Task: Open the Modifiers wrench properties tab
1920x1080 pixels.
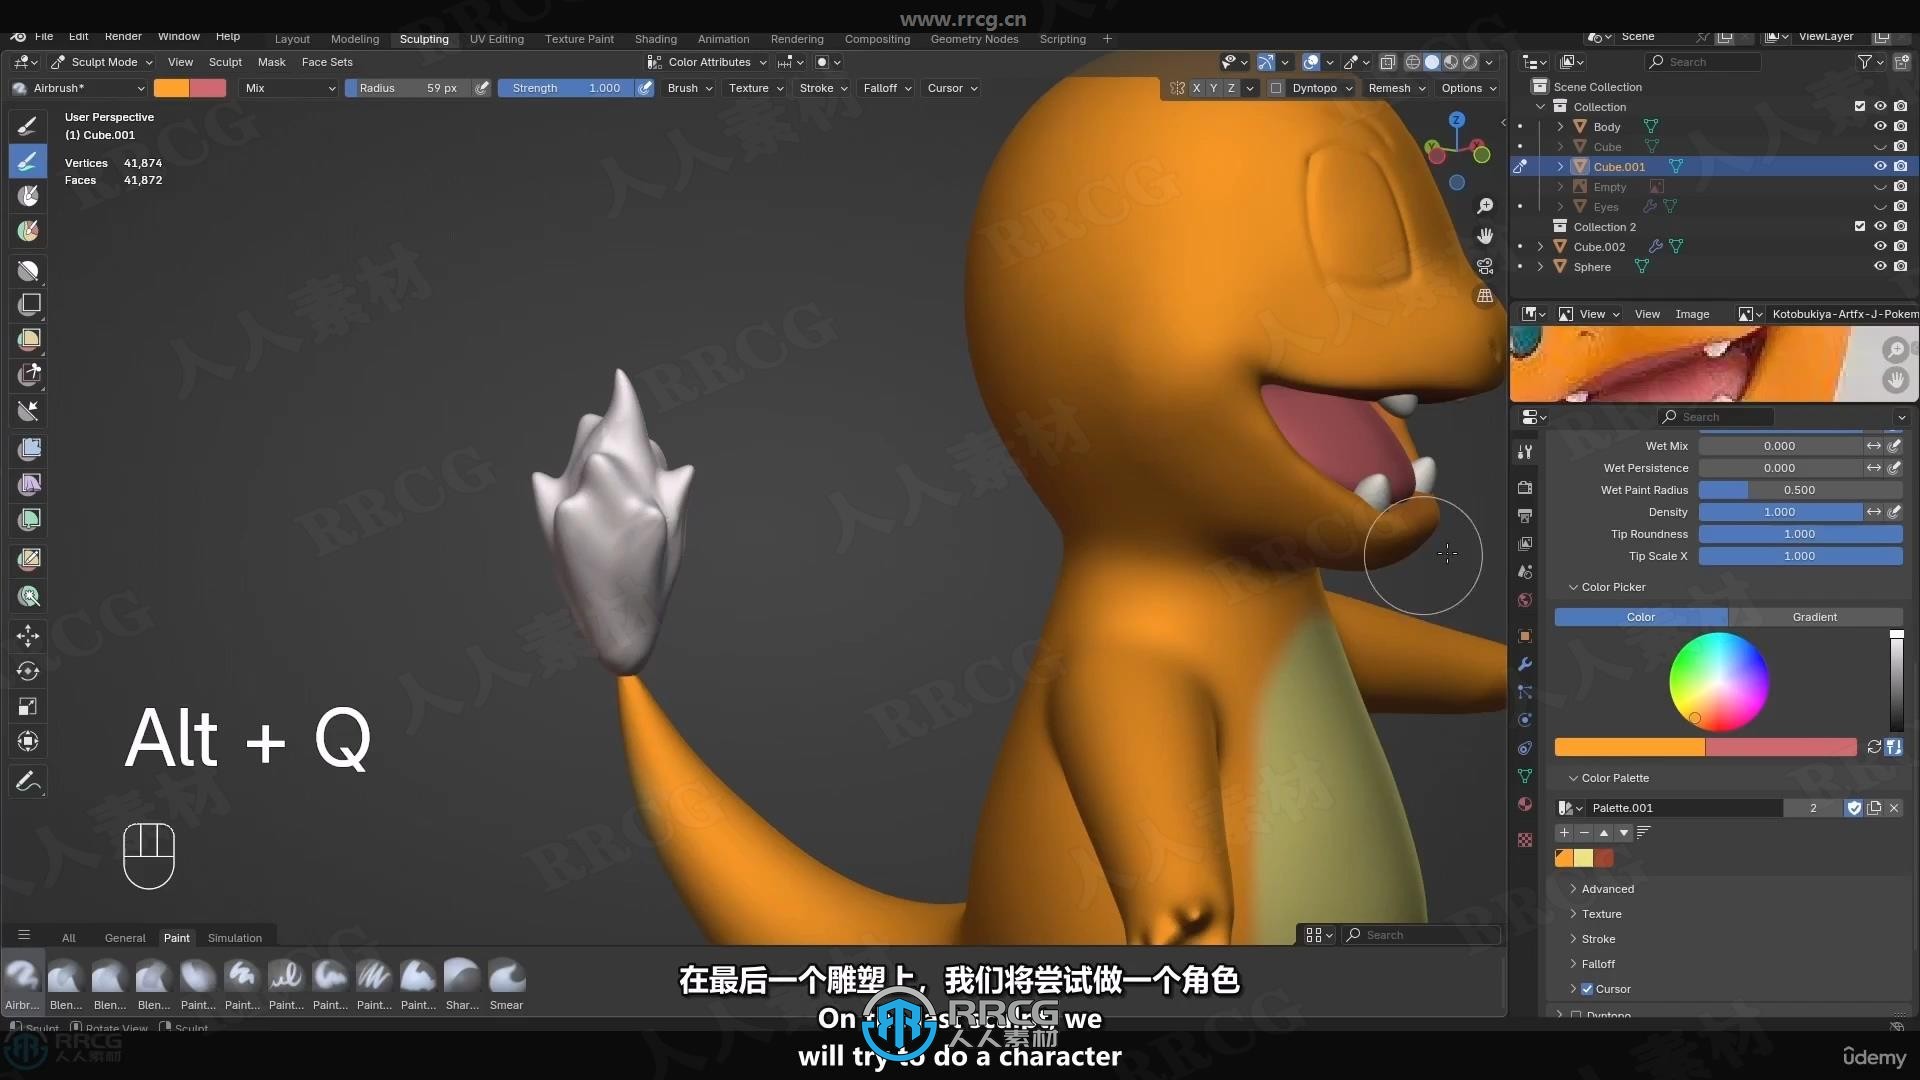Action: (x=1525, y=664)
